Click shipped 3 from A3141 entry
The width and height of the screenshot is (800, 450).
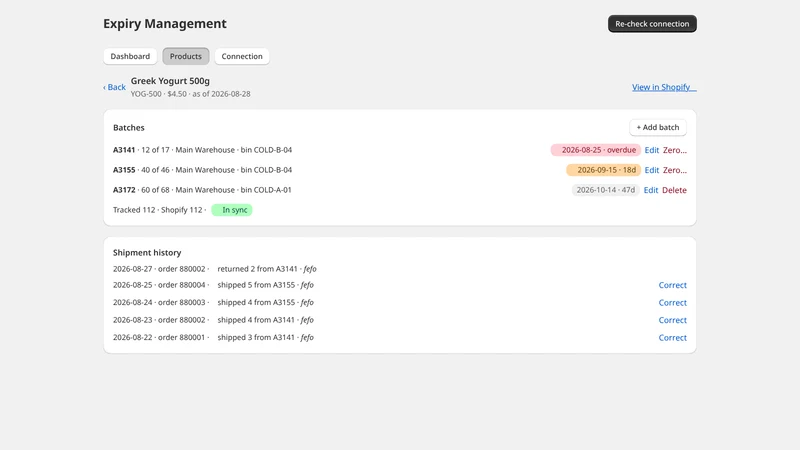tap(265, 337)
